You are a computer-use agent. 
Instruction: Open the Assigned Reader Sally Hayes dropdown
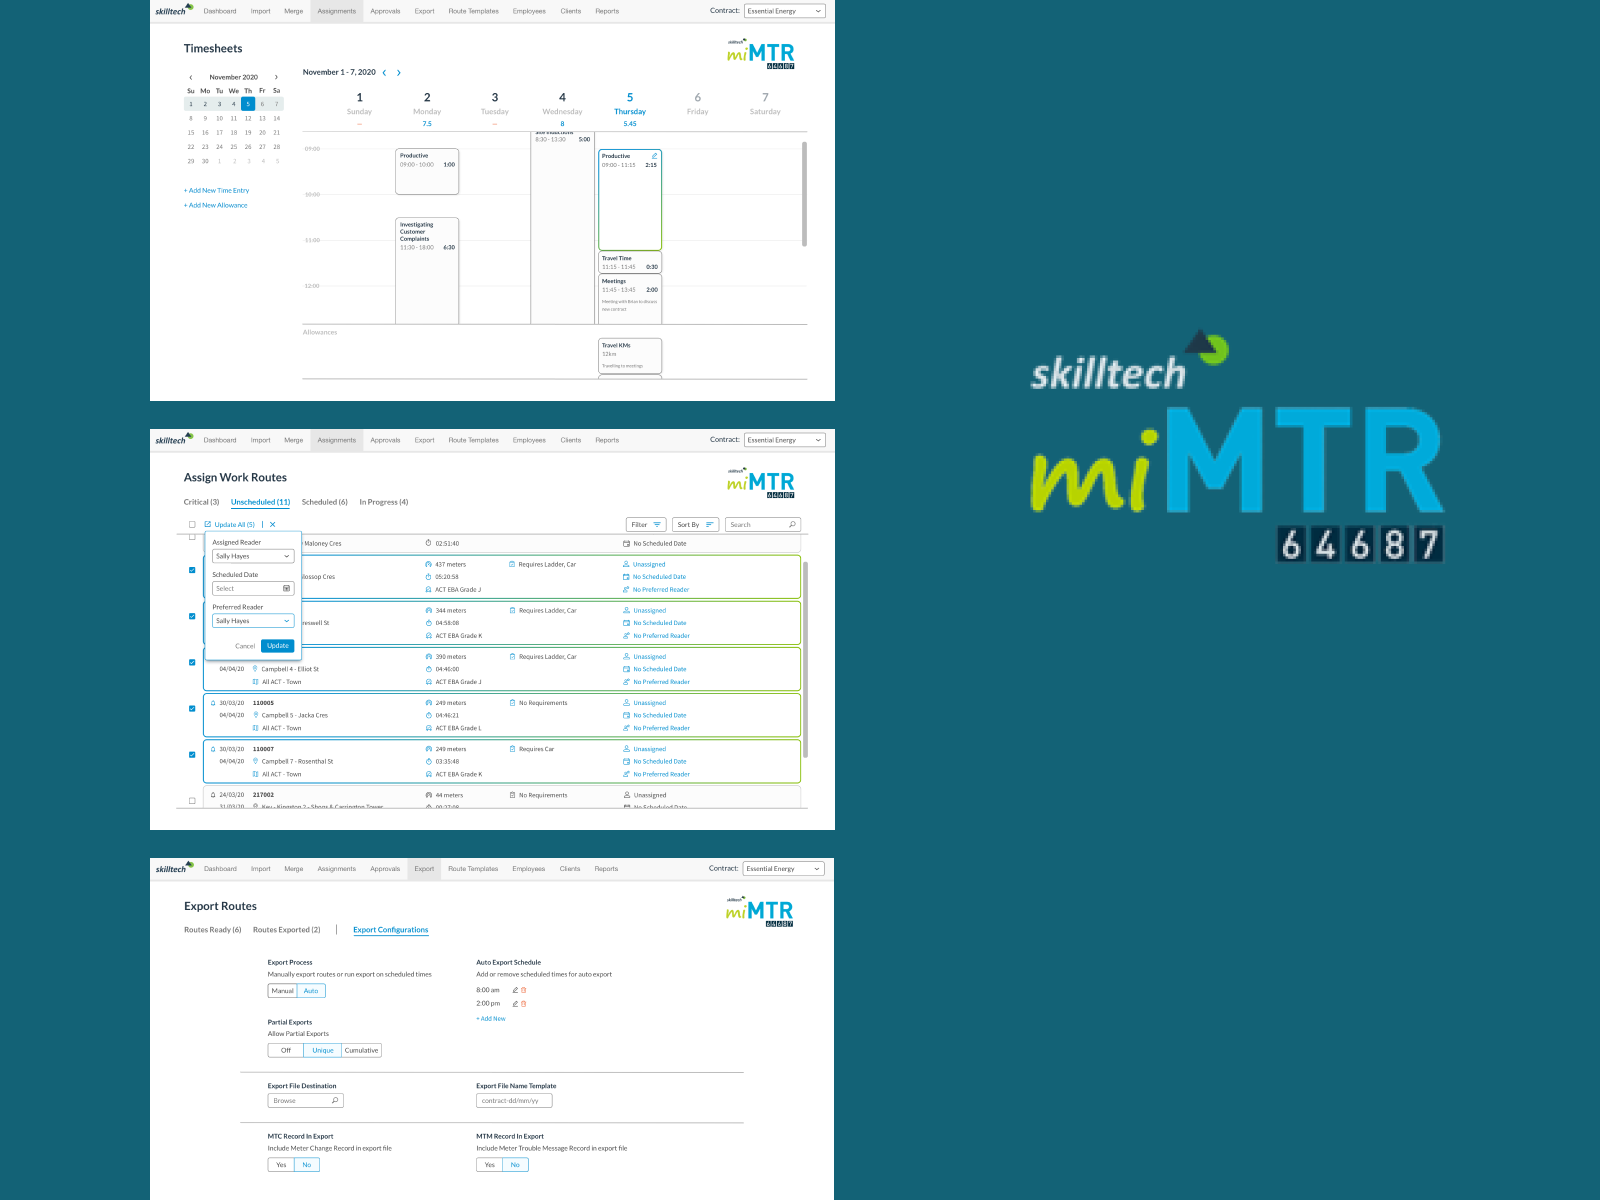click(253, 556)
